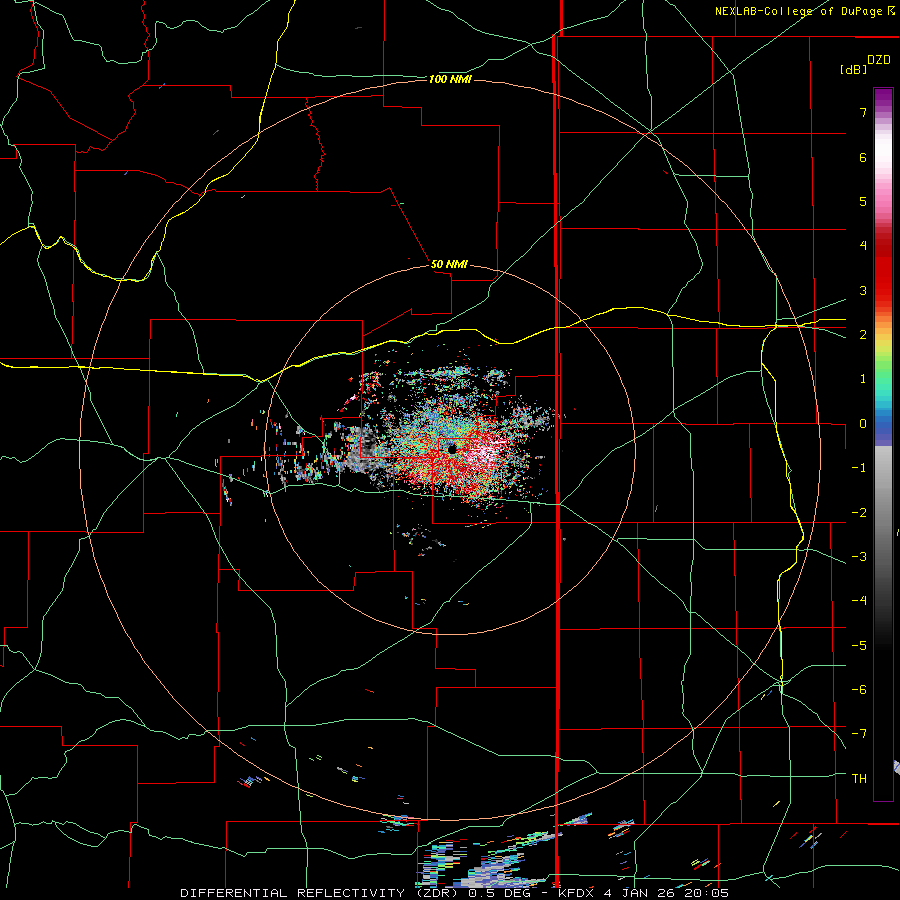
Task: Click the black radar site dot
Action: coord(452,449)
